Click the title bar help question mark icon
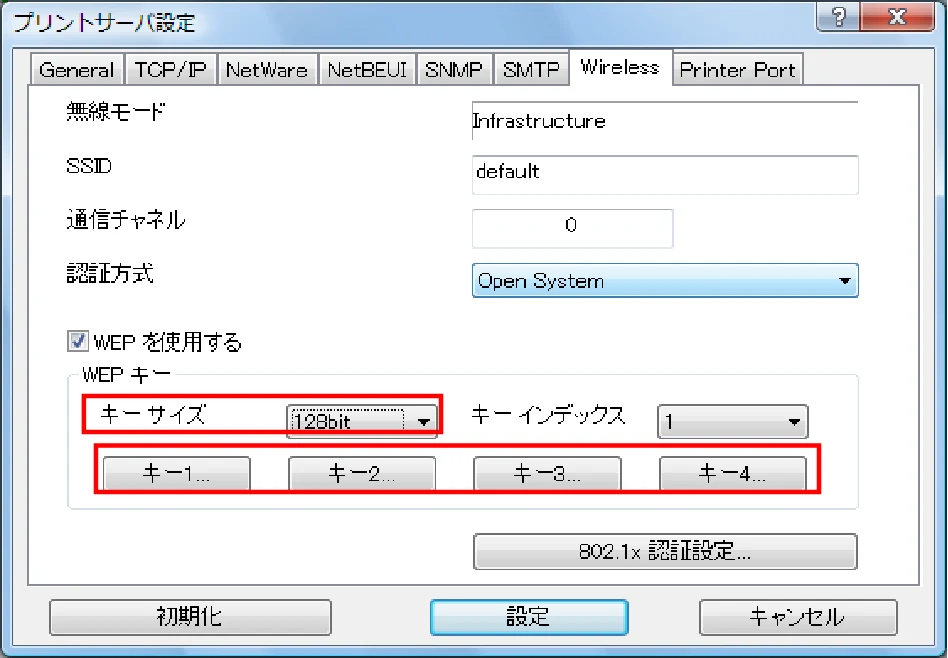948x658 pixels. [x=838, y=16]
